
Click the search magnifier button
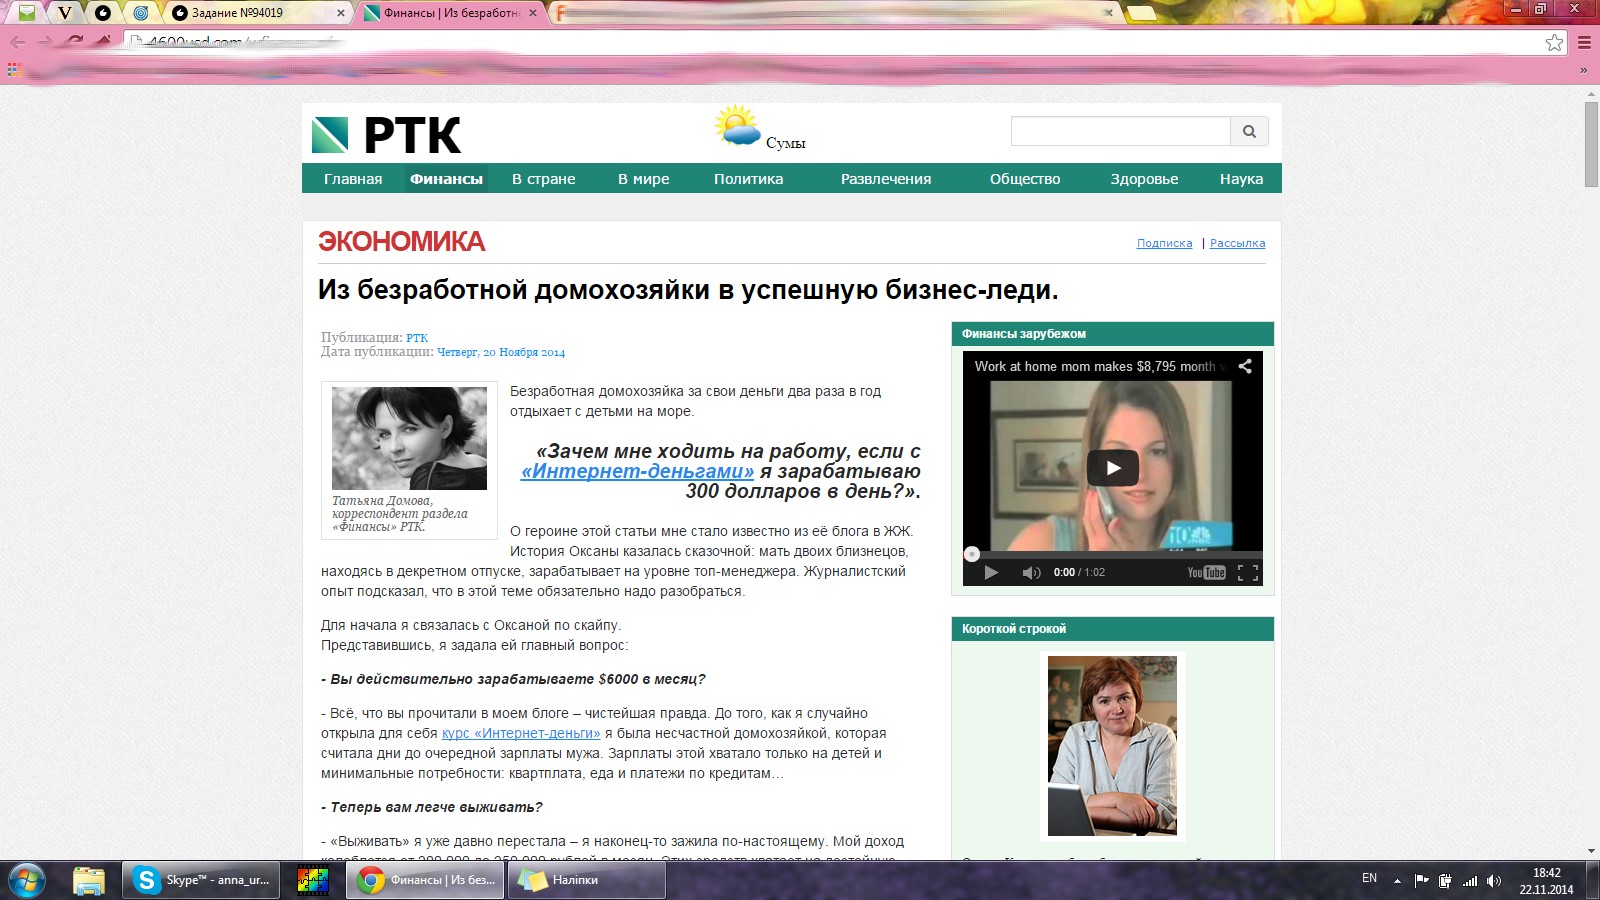(1249, 131)
